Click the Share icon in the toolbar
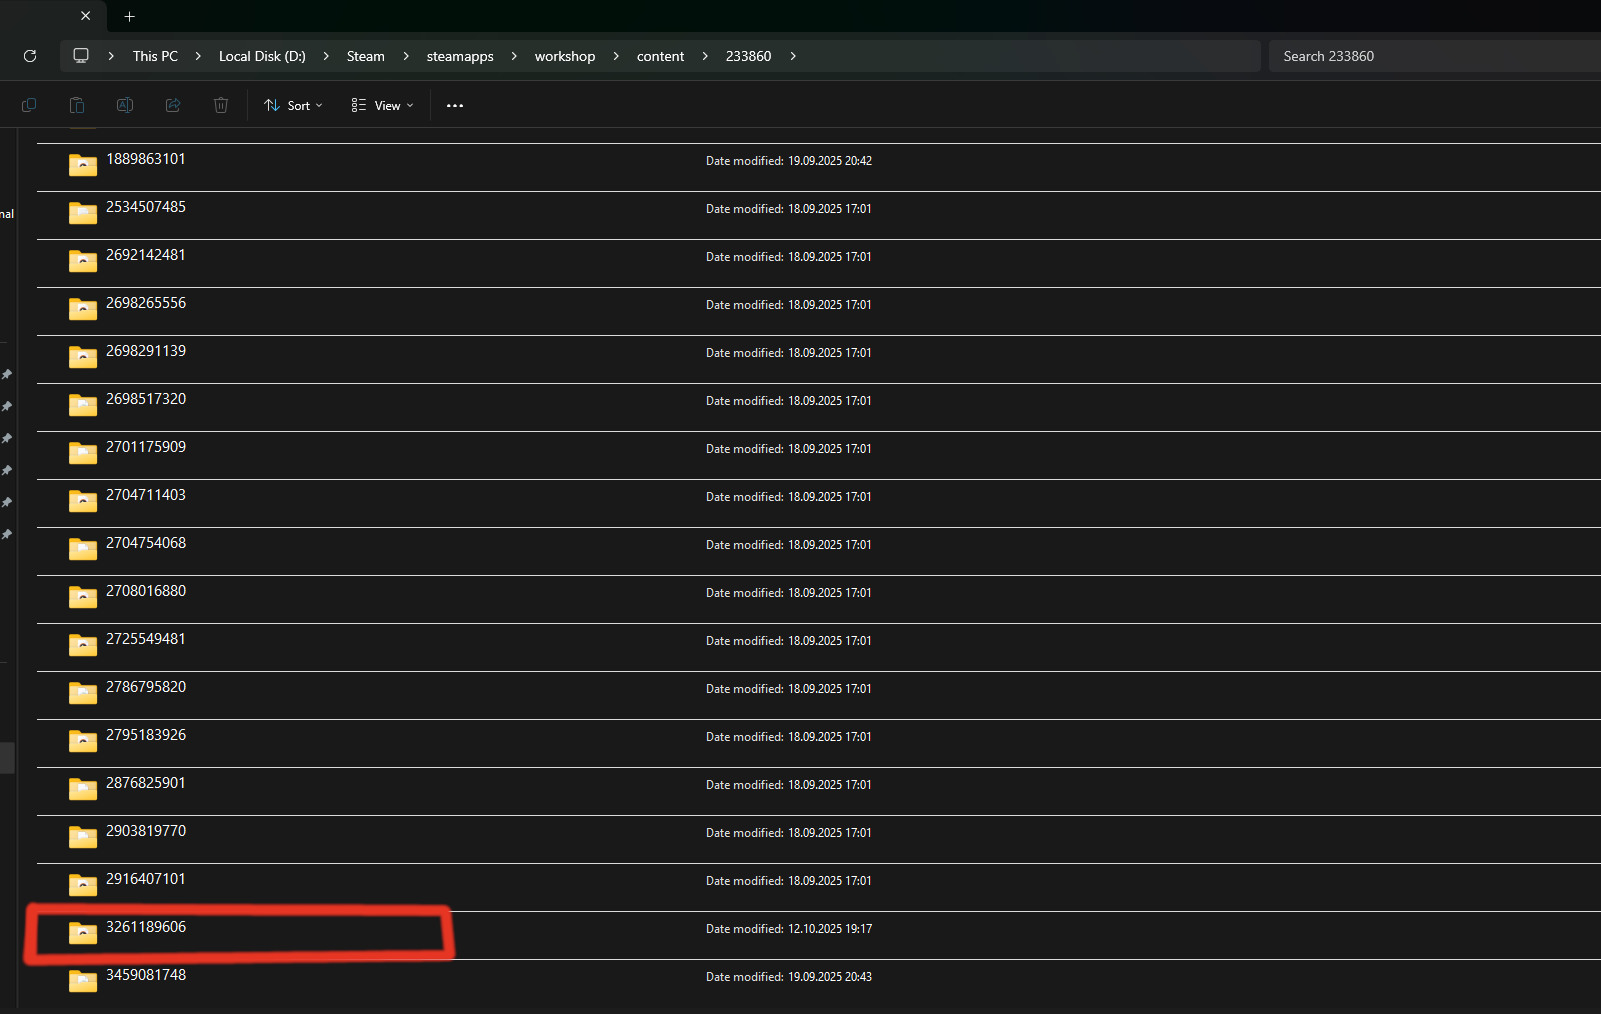The width and height of the screenshot is (1601, 1014). tap(173, 105)
